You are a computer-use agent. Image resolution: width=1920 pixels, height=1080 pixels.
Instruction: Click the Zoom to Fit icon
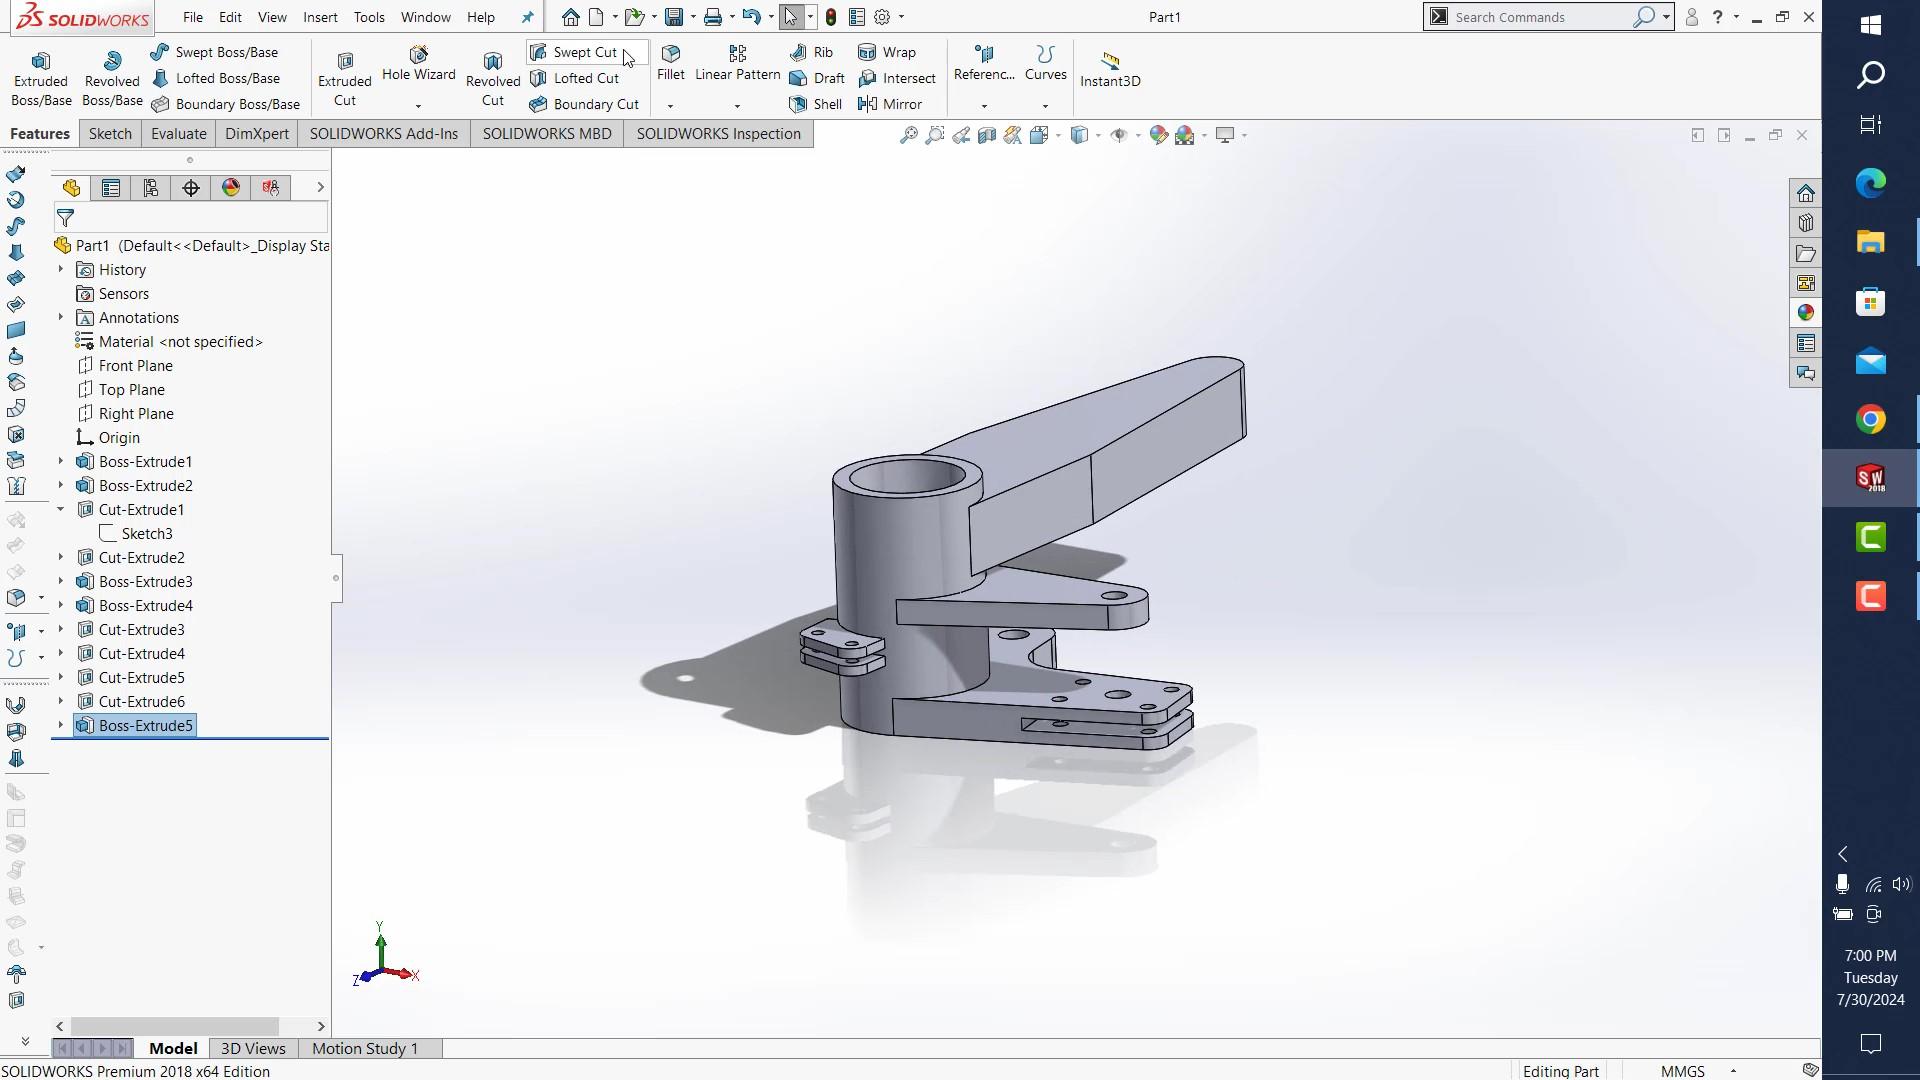click(x=908, y=135)
